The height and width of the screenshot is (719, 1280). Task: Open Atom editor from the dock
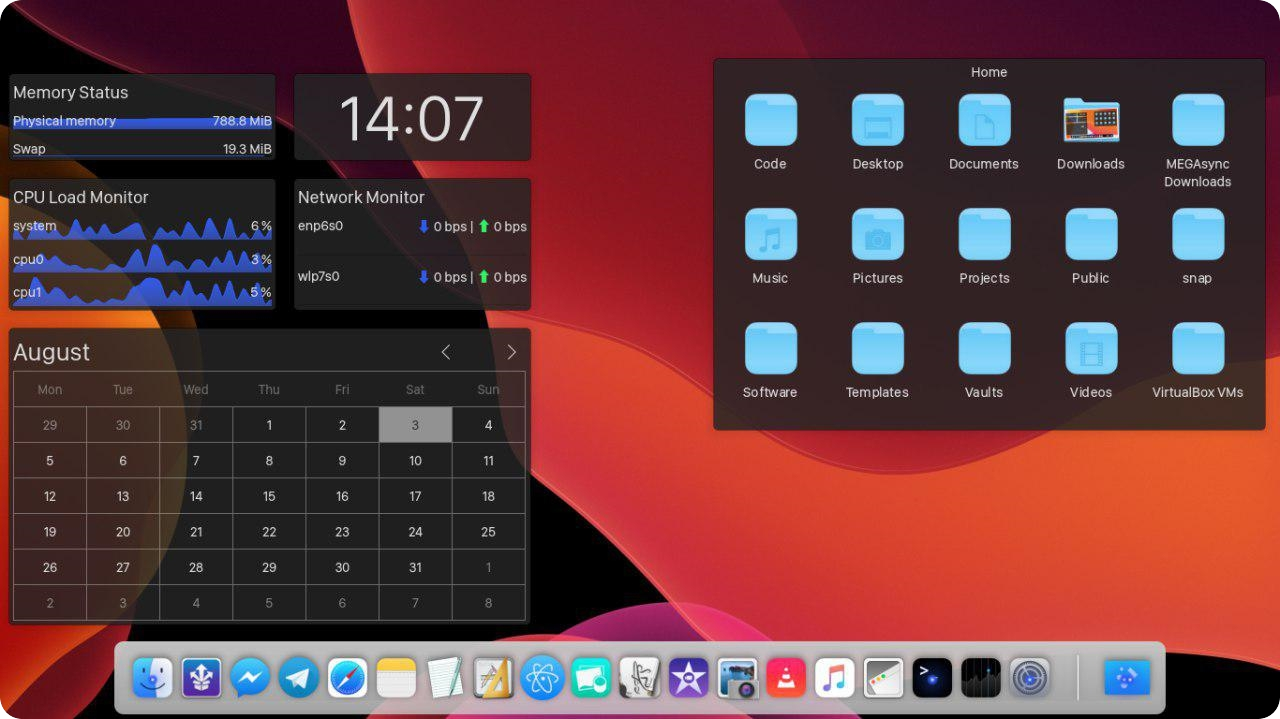543,678
